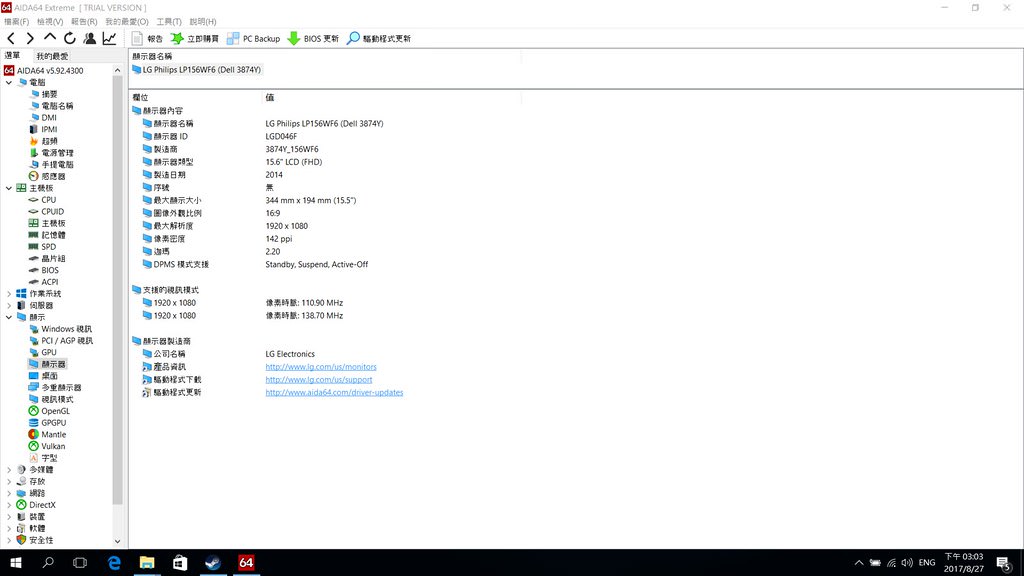This screenshot has width=1024, height=576.
Task: Open the volume control in system tray
Action: click(907, 562)
